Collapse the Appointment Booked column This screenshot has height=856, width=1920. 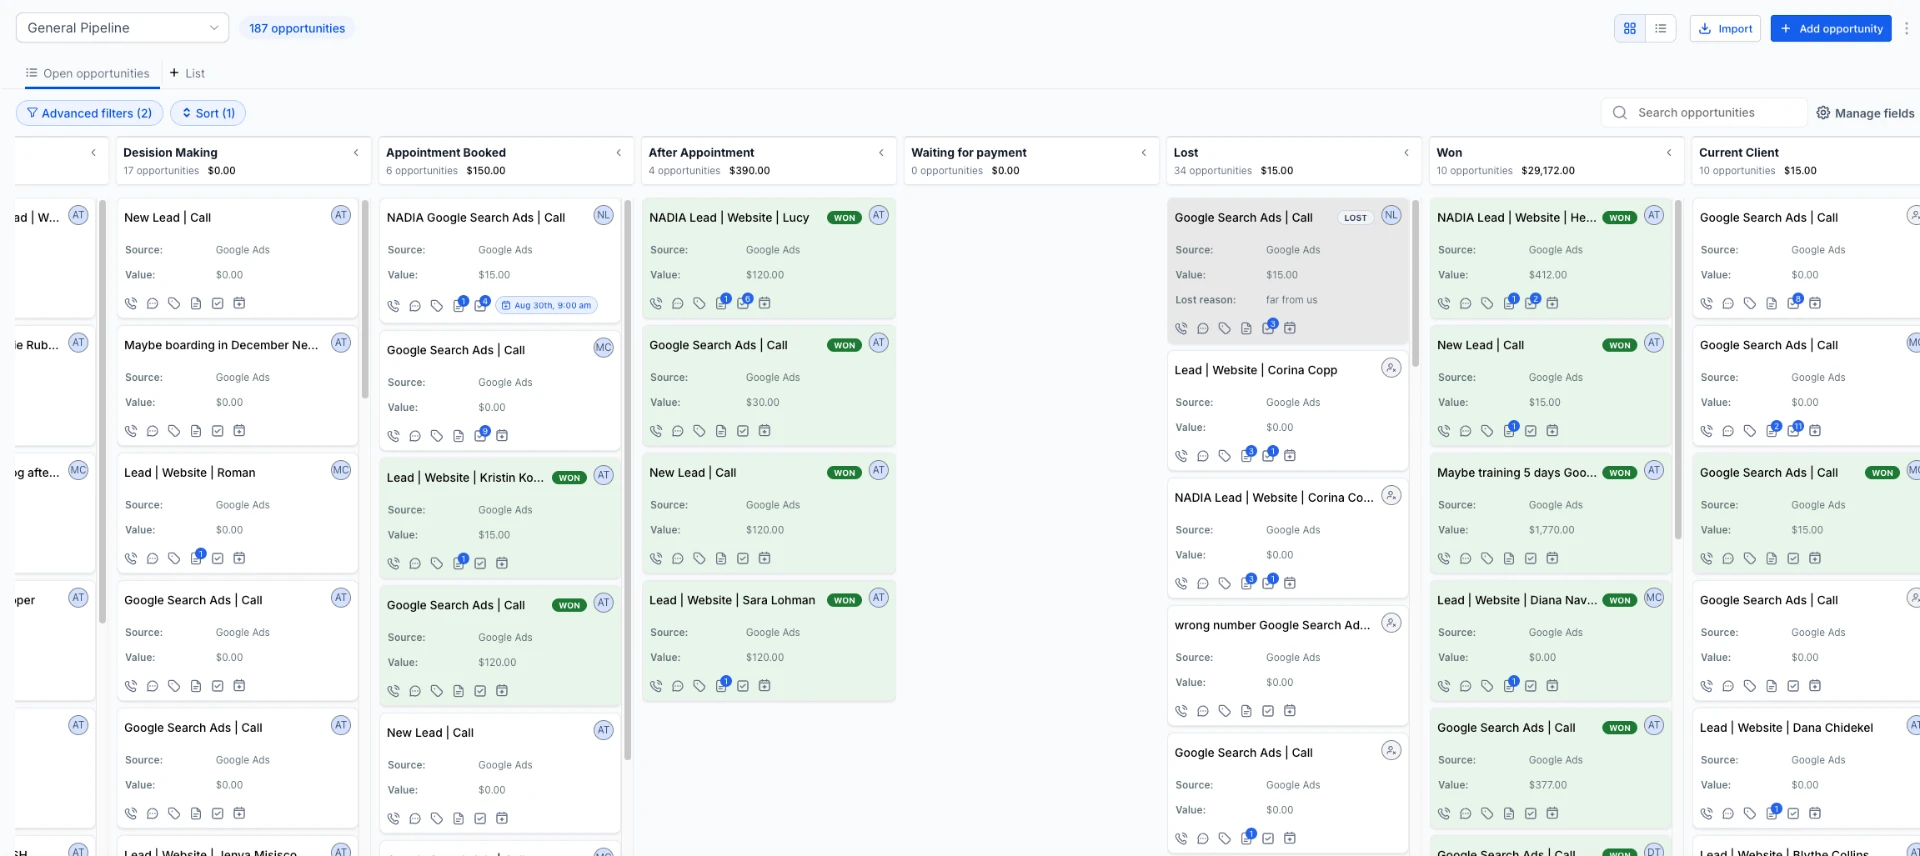coord(619,153)
